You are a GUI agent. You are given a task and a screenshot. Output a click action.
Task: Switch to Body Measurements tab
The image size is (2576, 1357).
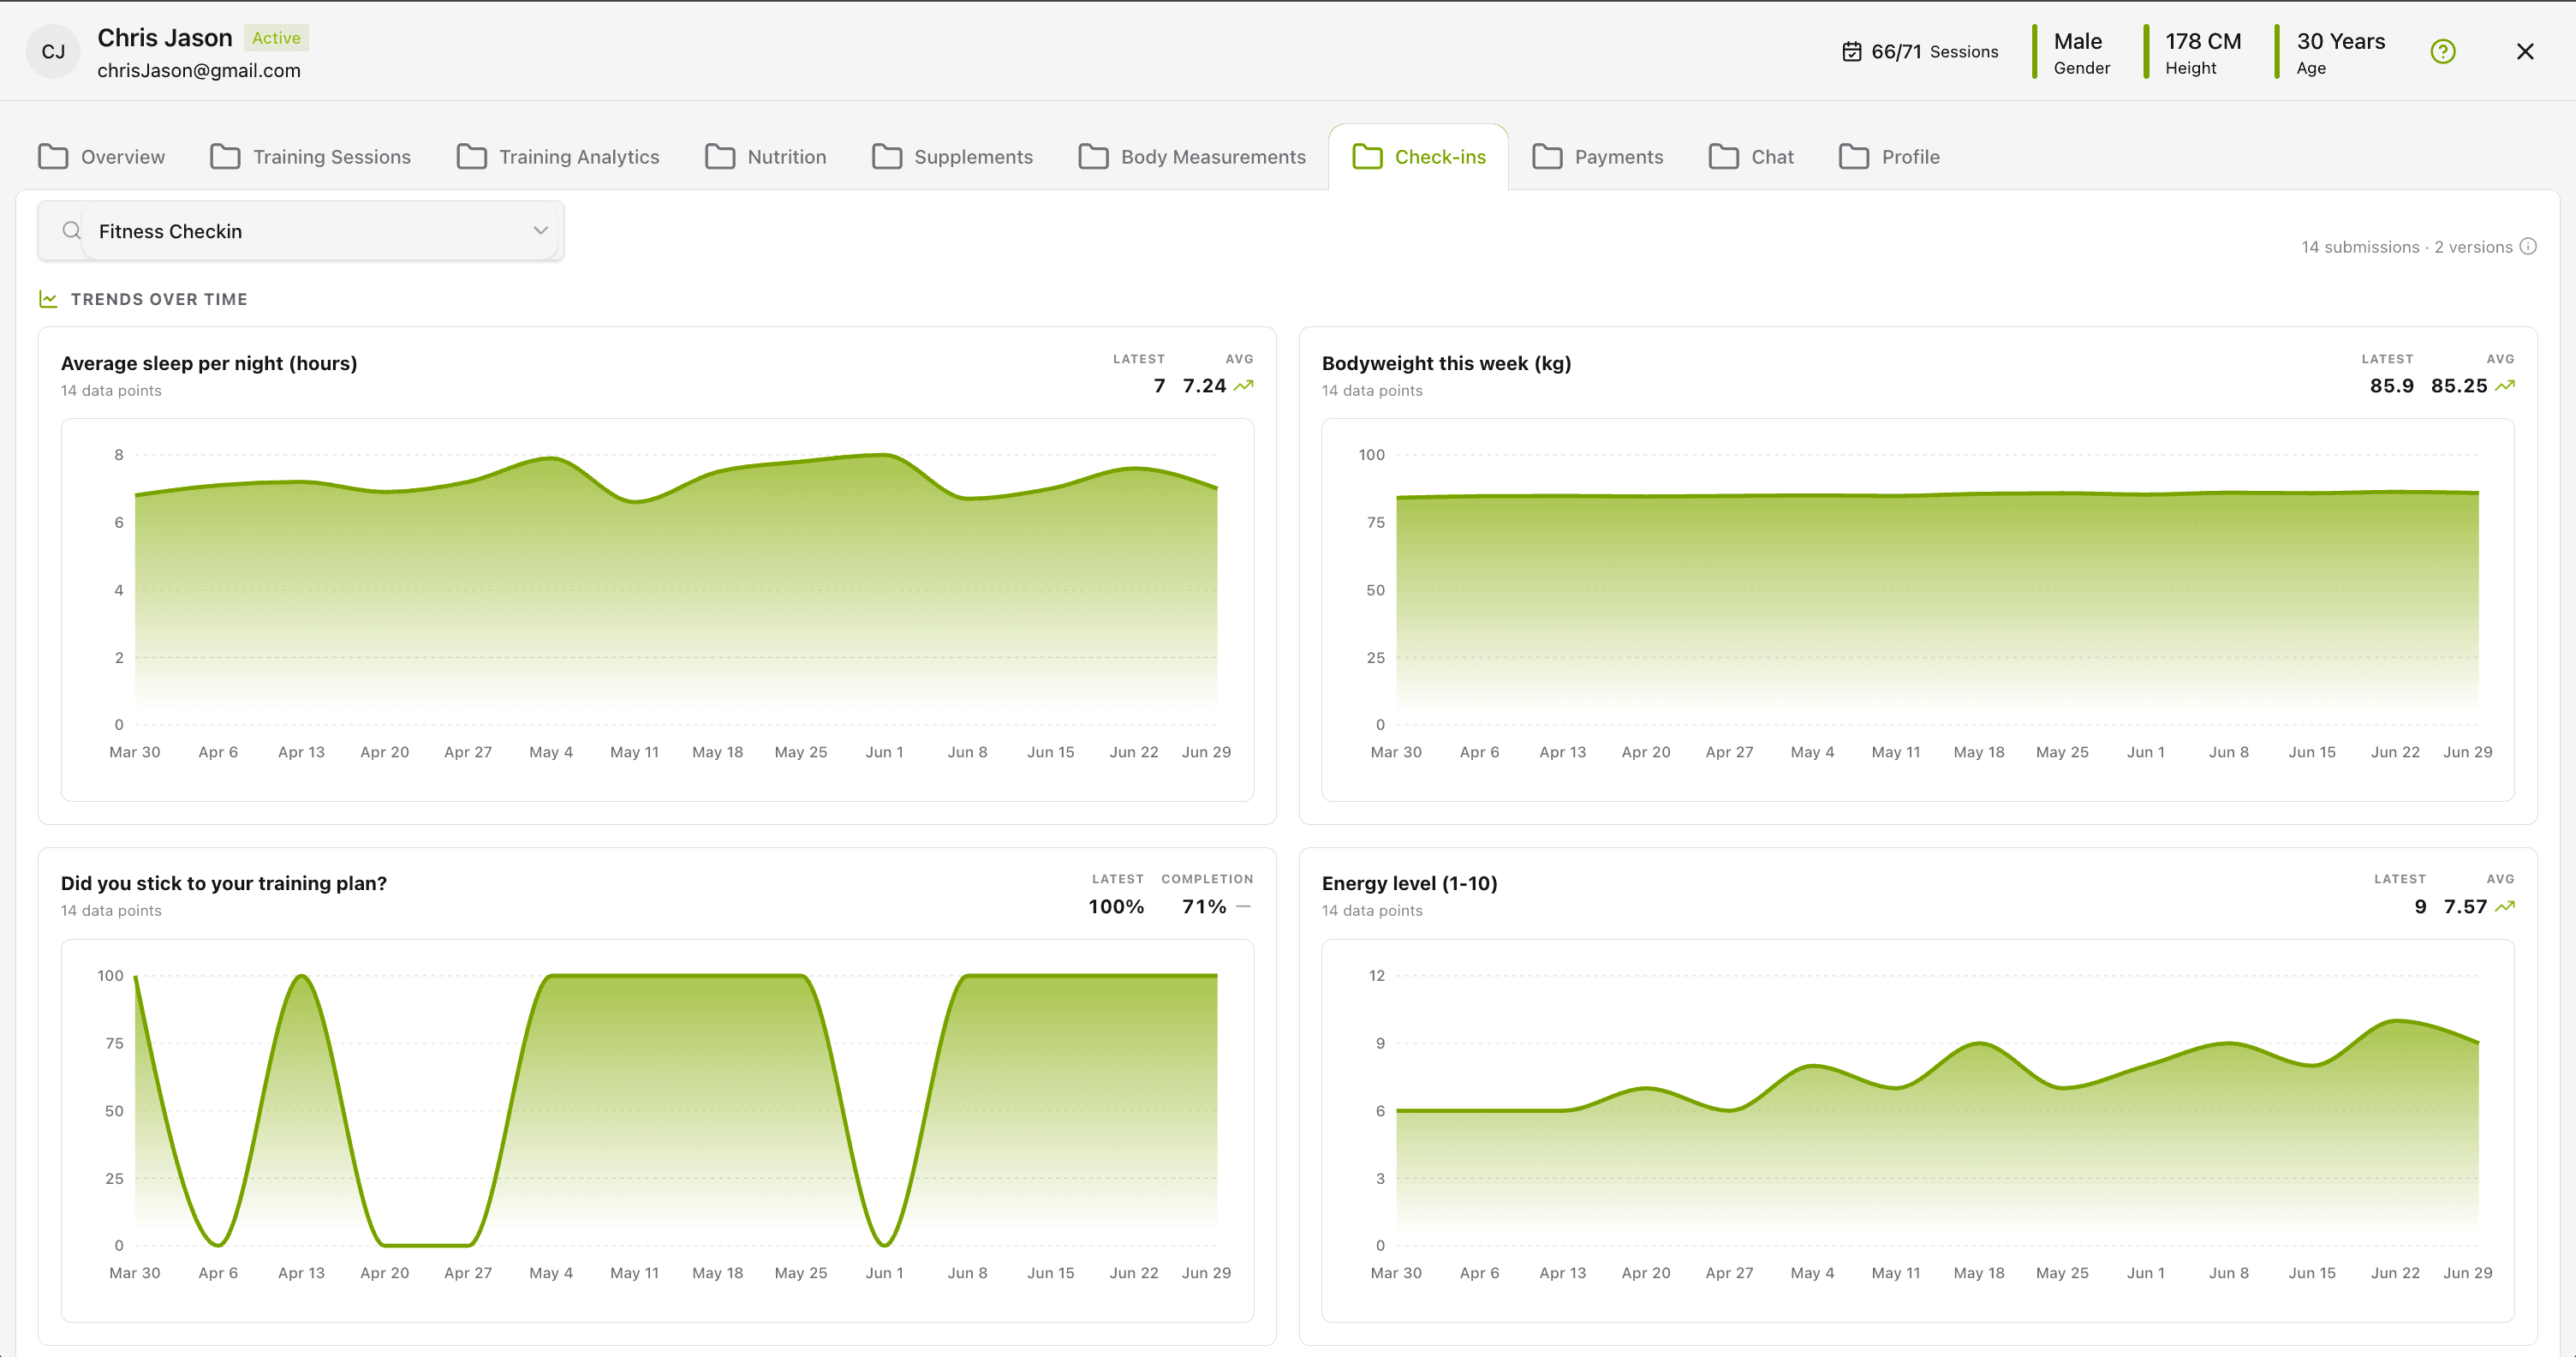pyautogui.click(x=1192, y=157)
